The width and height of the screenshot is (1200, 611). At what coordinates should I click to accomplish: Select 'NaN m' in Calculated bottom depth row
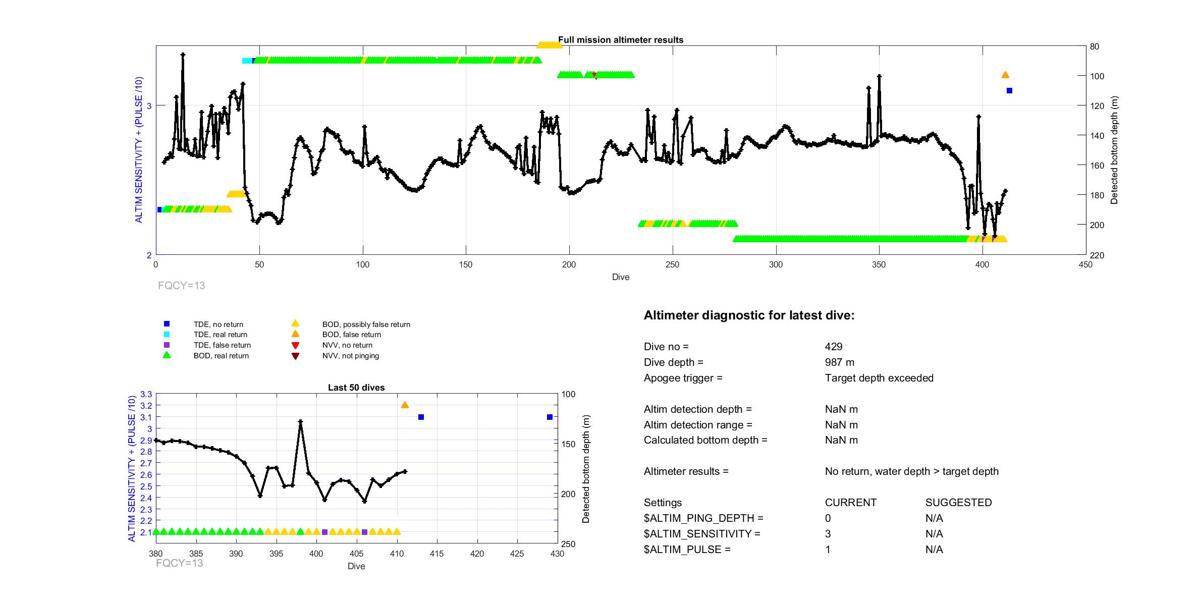coord(842,440)
